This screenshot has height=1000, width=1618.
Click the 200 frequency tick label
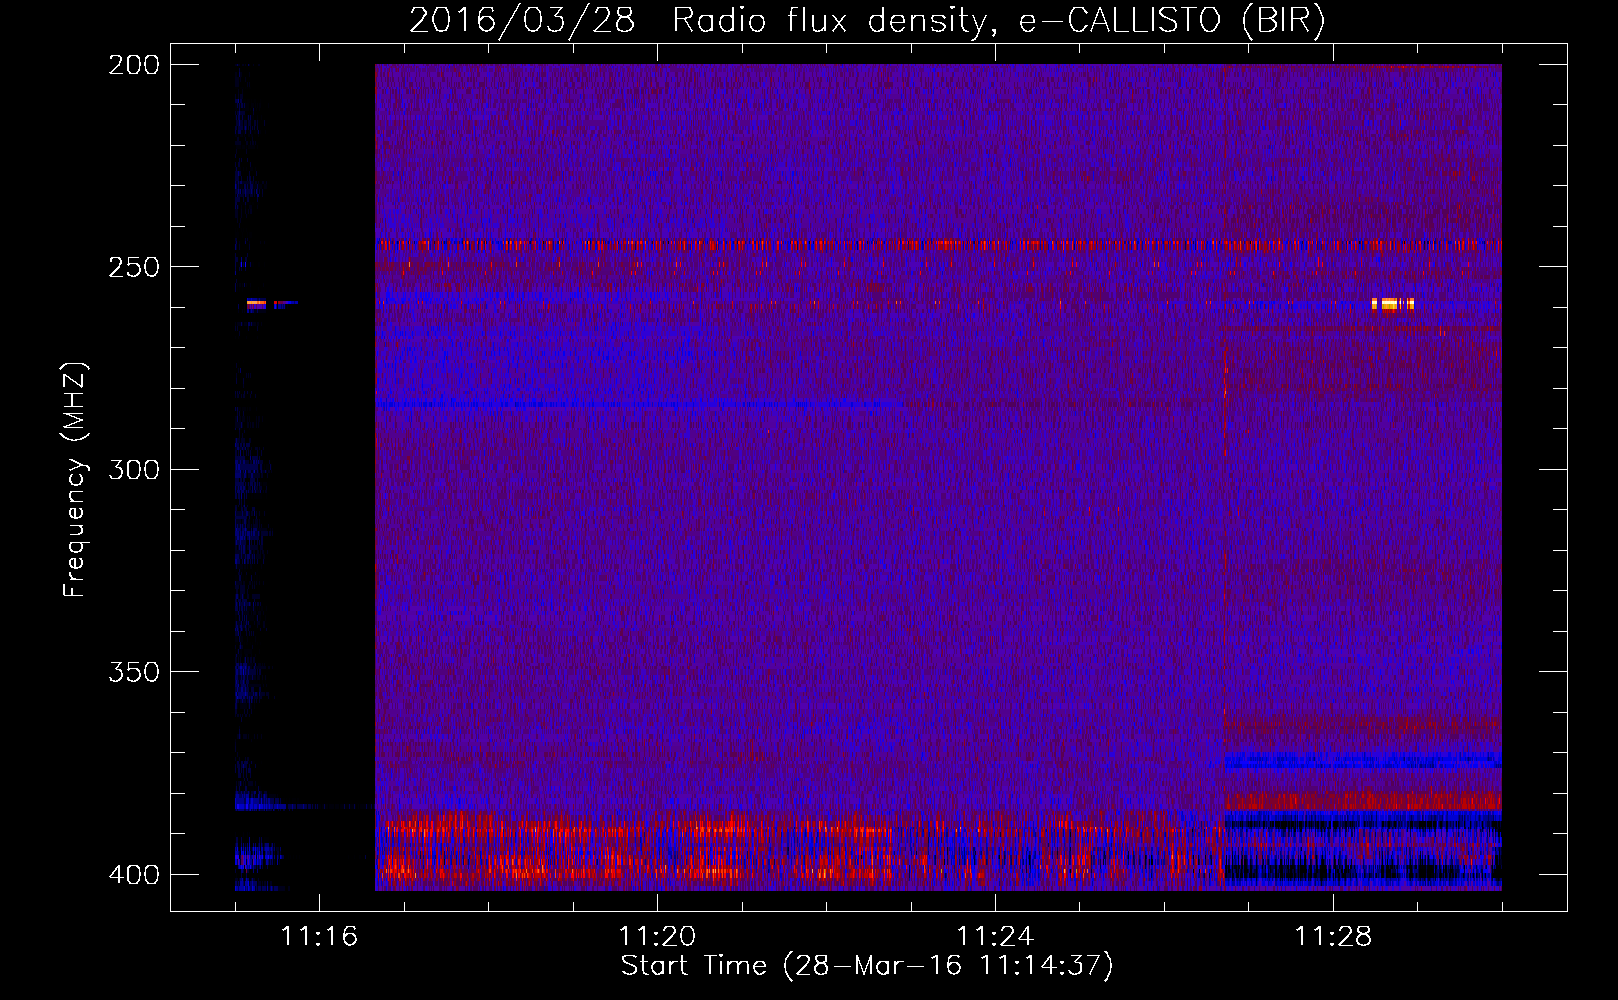pos(134,65)
